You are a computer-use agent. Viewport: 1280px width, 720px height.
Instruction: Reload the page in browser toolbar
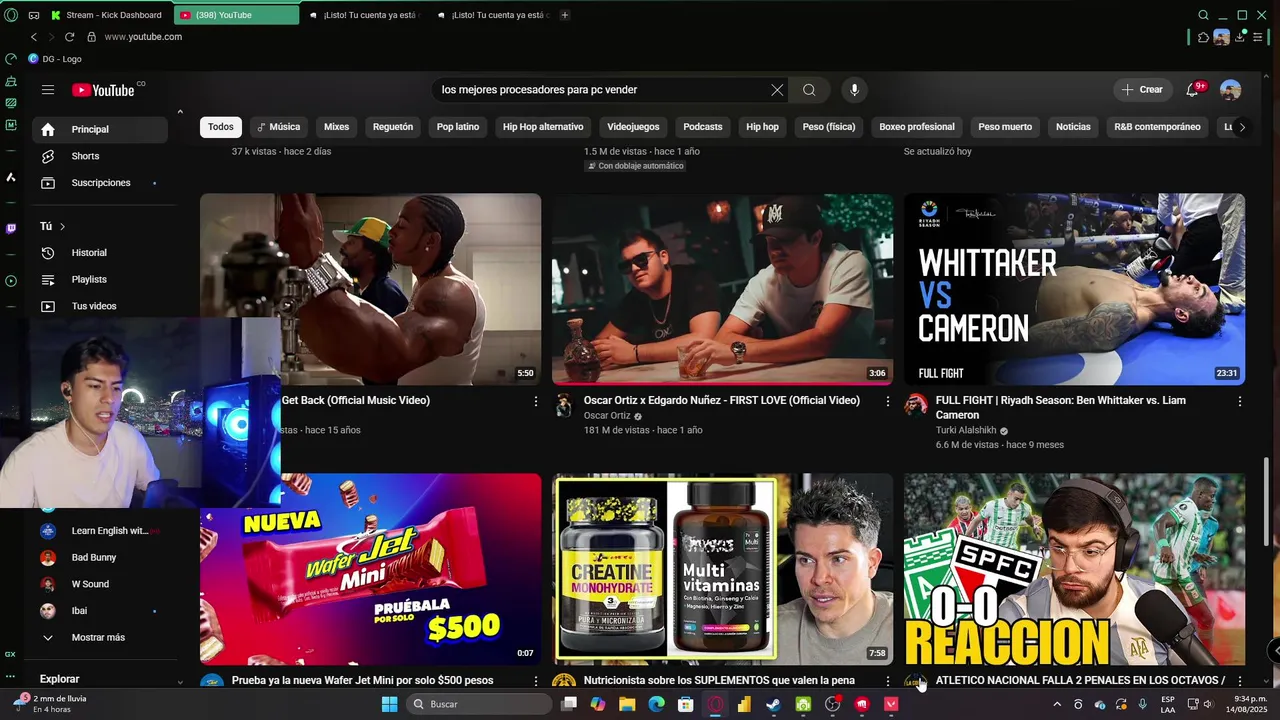(x=69, y=37)
